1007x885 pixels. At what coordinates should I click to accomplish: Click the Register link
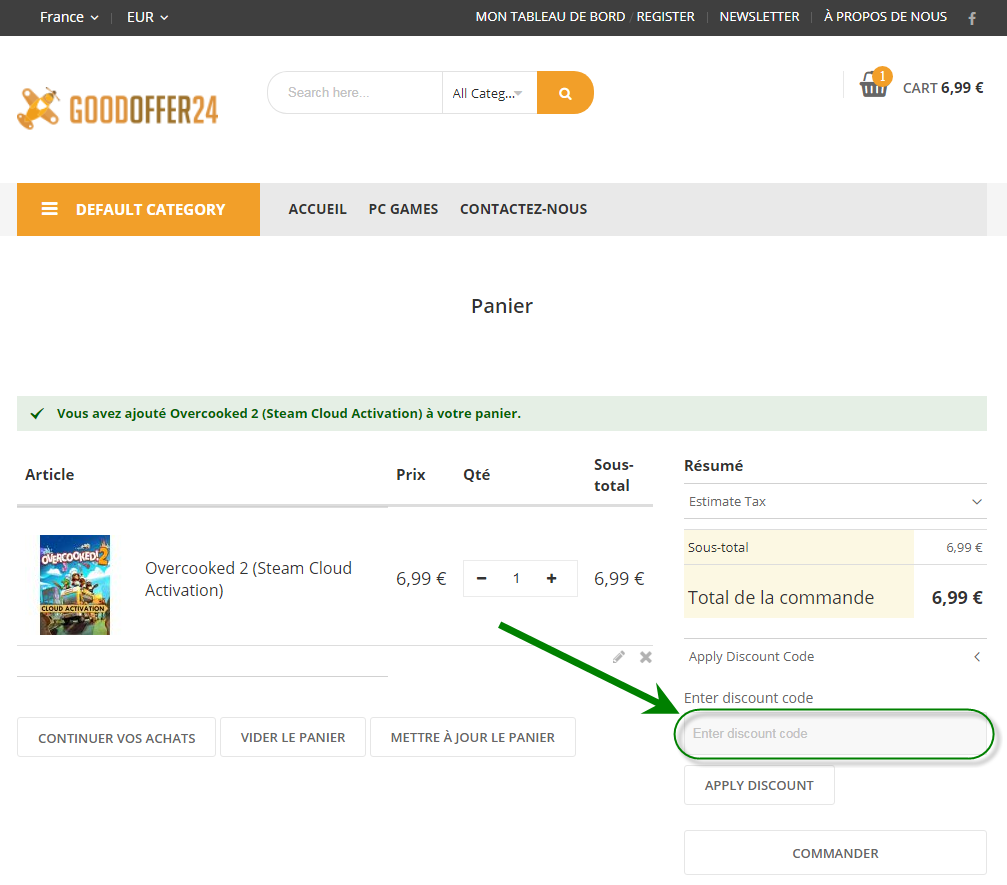[x=665, y=17]
